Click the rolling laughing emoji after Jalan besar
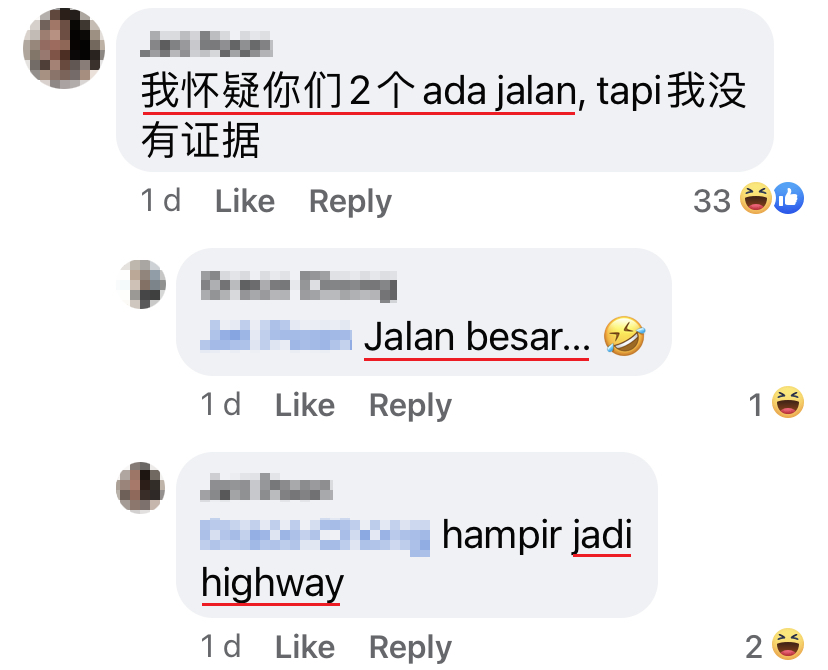828x670 pixels. (x=625, y=336)
